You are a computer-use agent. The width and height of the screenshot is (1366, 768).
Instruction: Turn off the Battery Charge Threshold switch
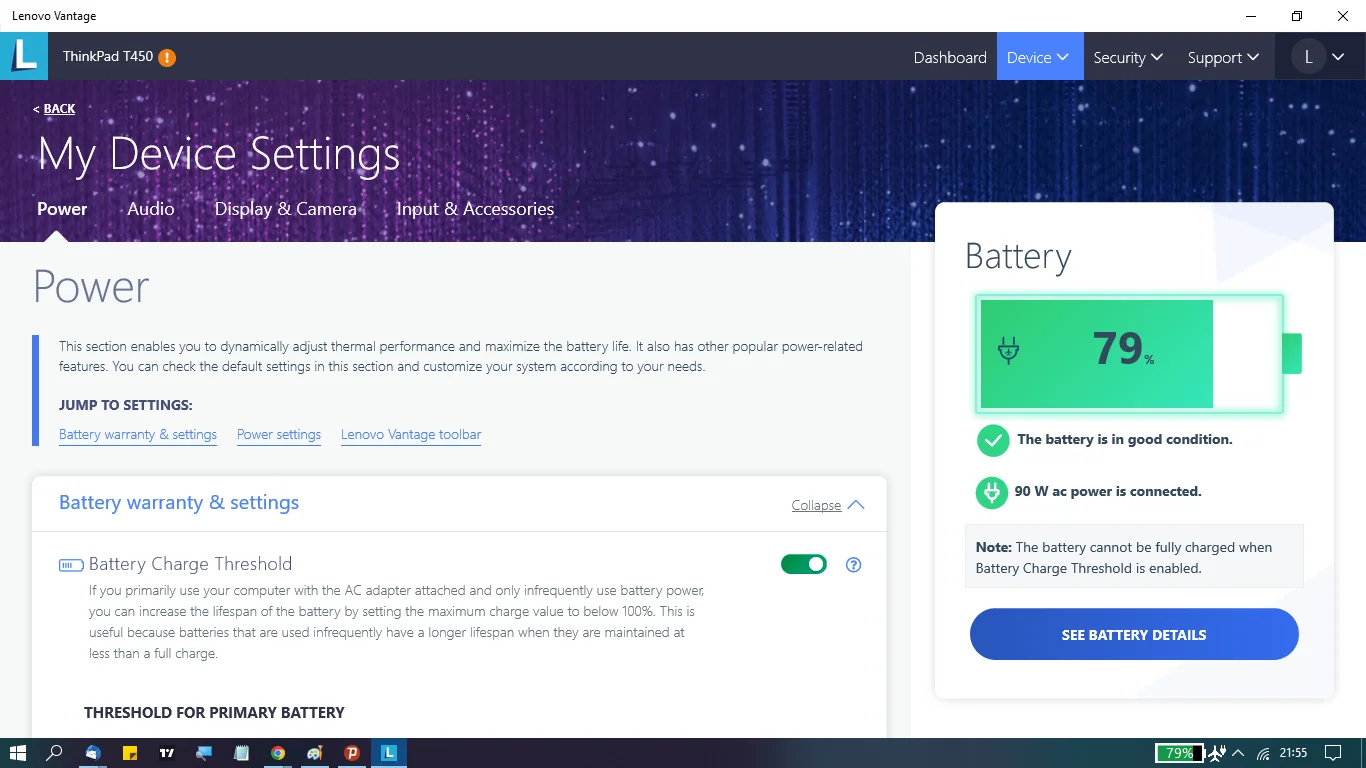[x=804, y=564]
